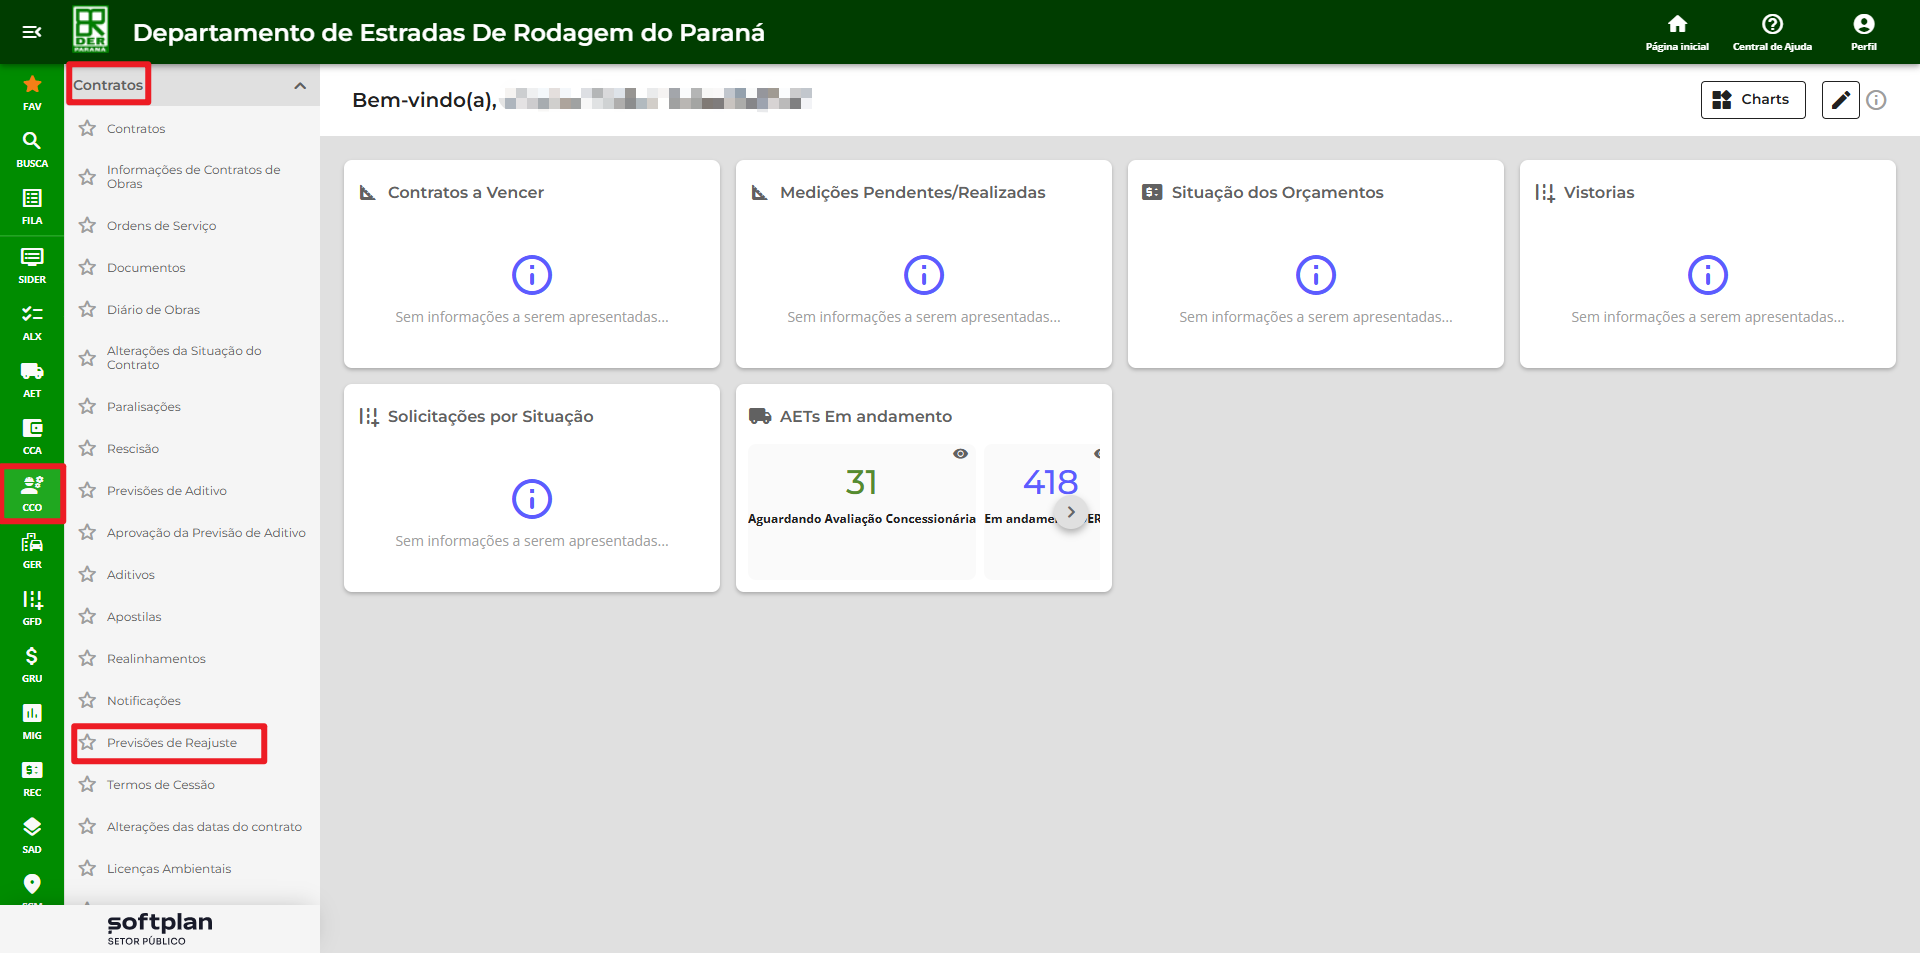Click the MIG chart module icon
This screenshot has height=953, width=1920.
pyautogui.click(x=32, y=720)
